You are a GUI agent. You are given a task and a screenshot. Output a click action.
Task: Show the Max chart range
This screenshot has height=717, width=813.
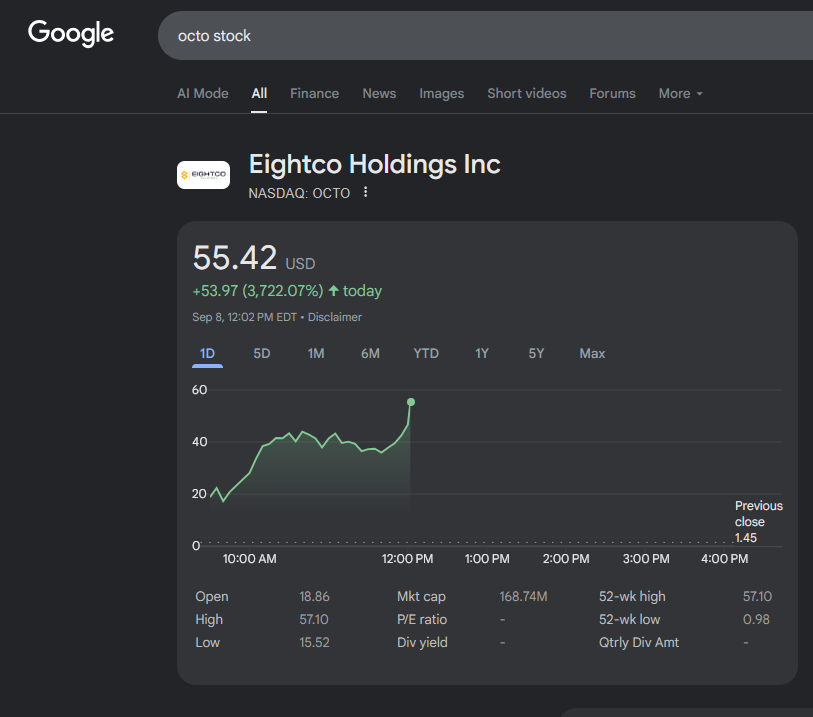pos(592,354)
